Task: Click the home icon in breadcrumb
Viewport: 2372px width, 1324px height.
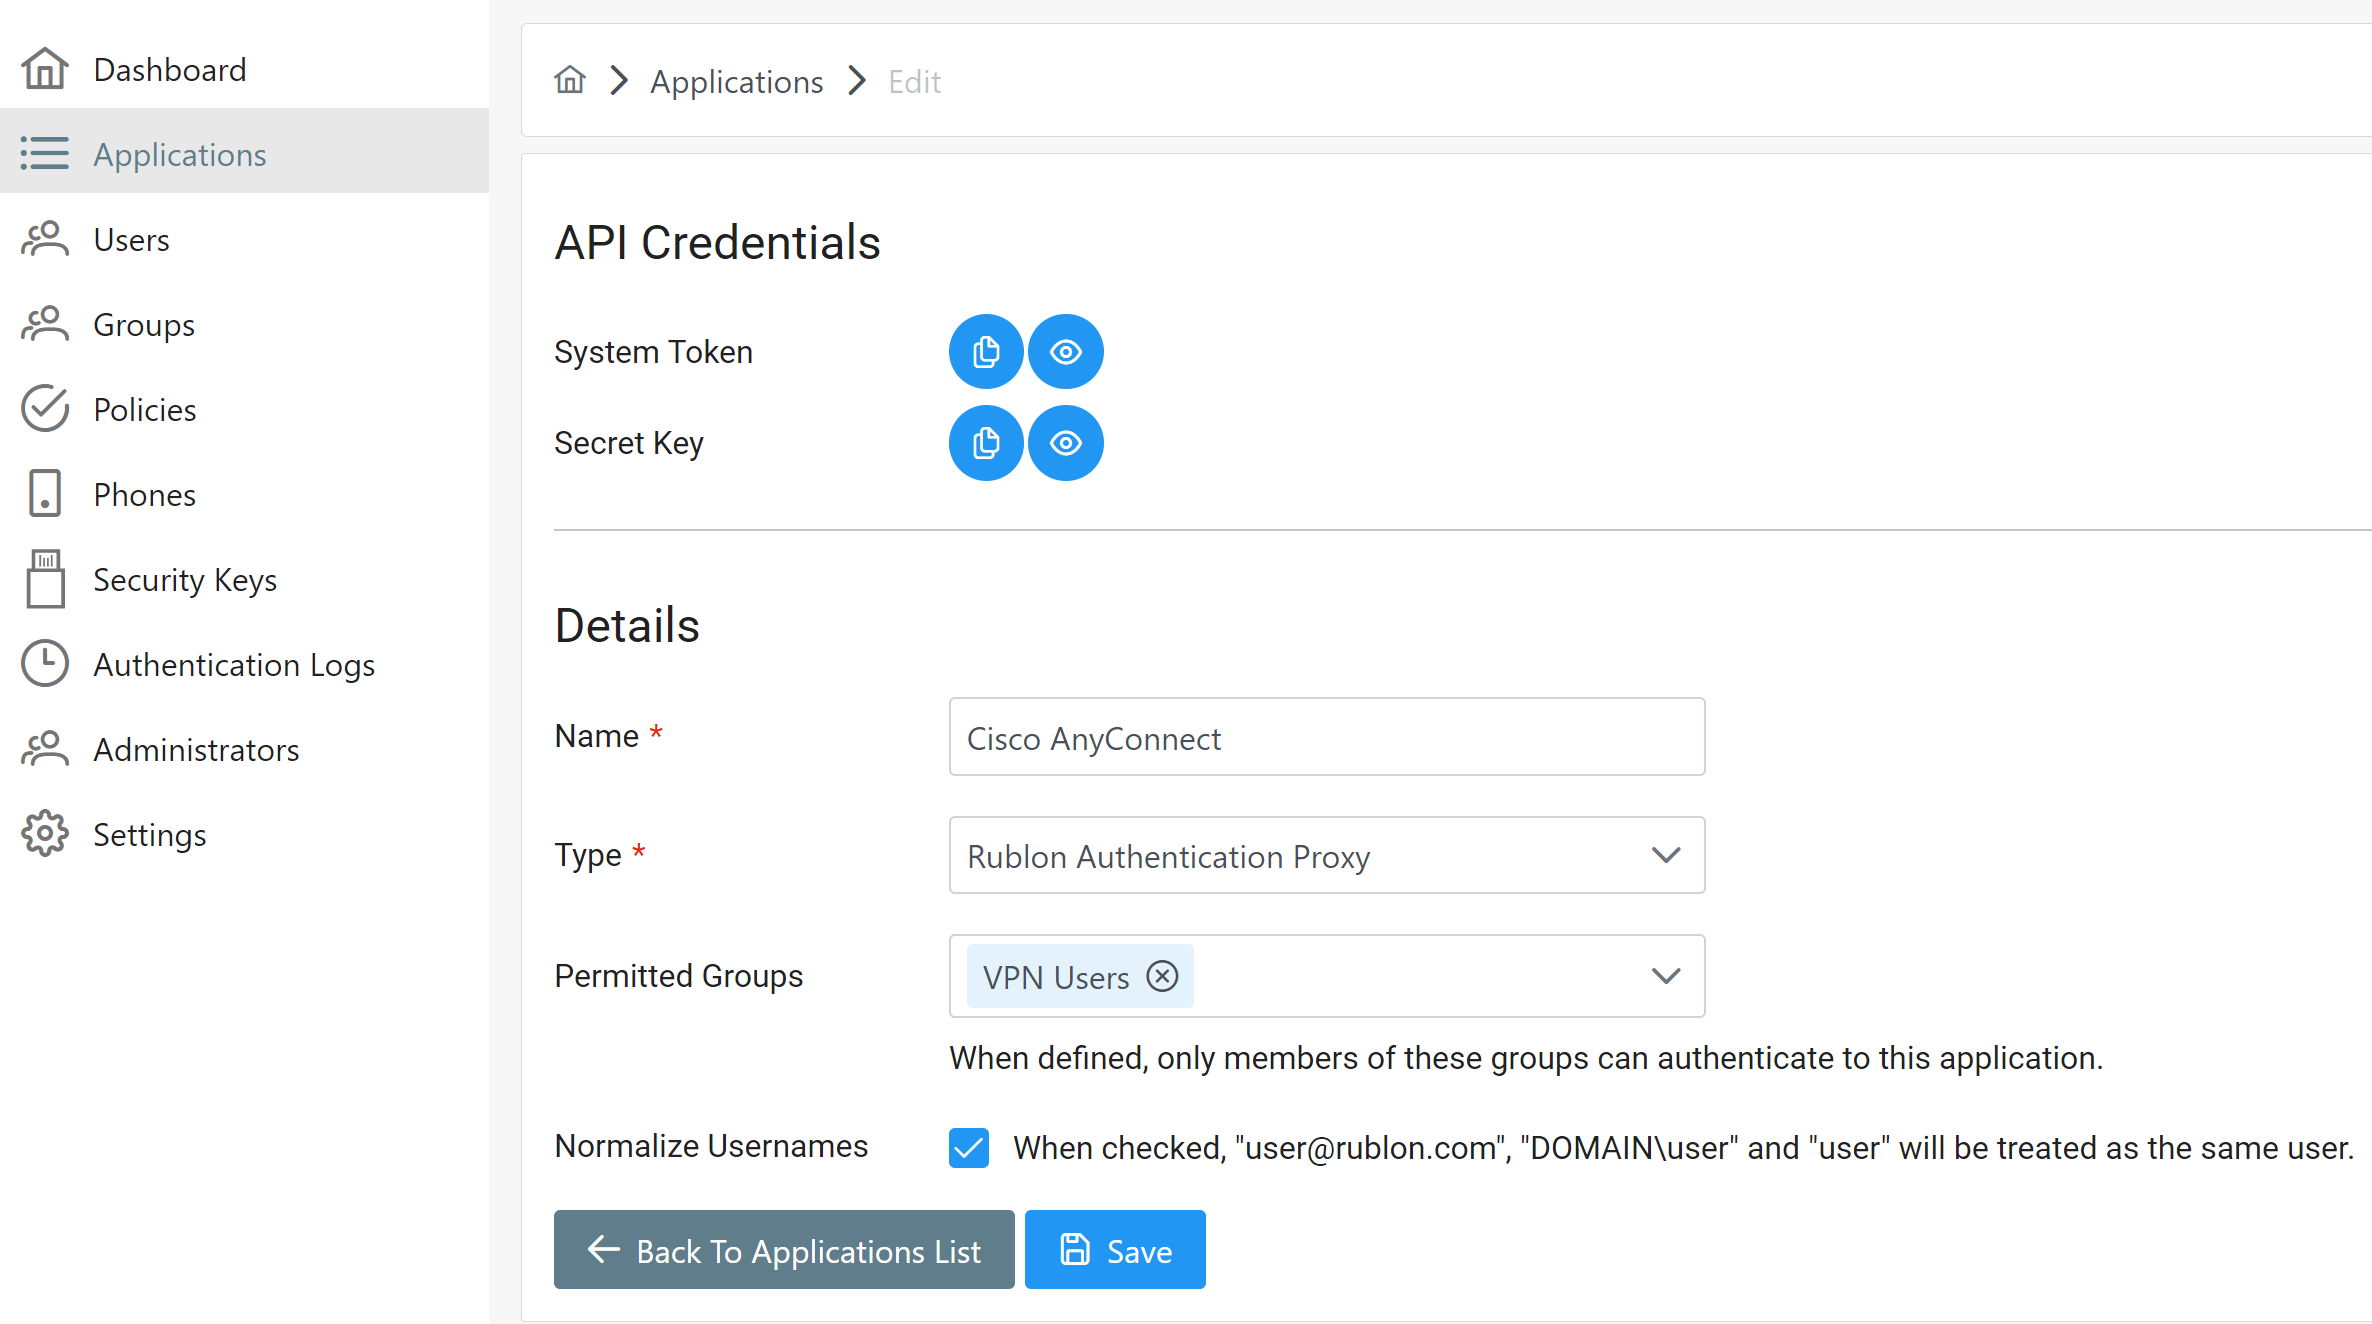Action: pos(570,80)
